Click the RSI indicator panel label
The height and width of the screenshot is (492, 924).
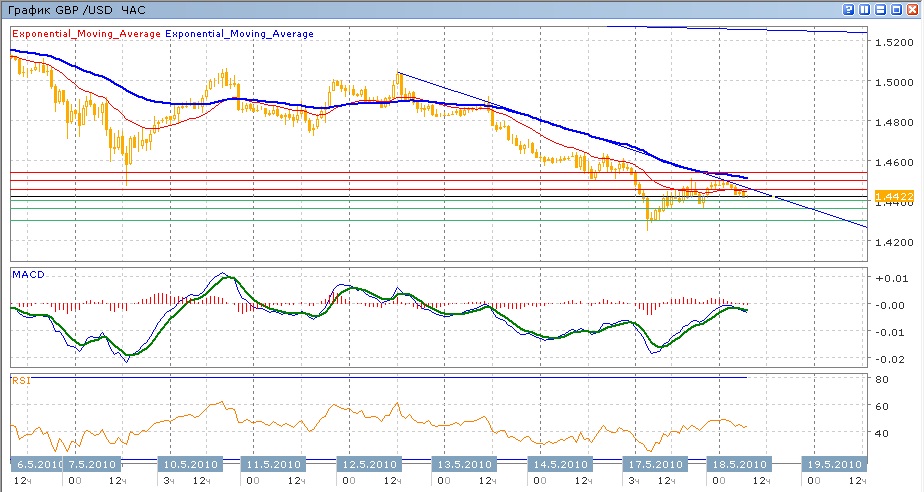[x=21, y=380]
